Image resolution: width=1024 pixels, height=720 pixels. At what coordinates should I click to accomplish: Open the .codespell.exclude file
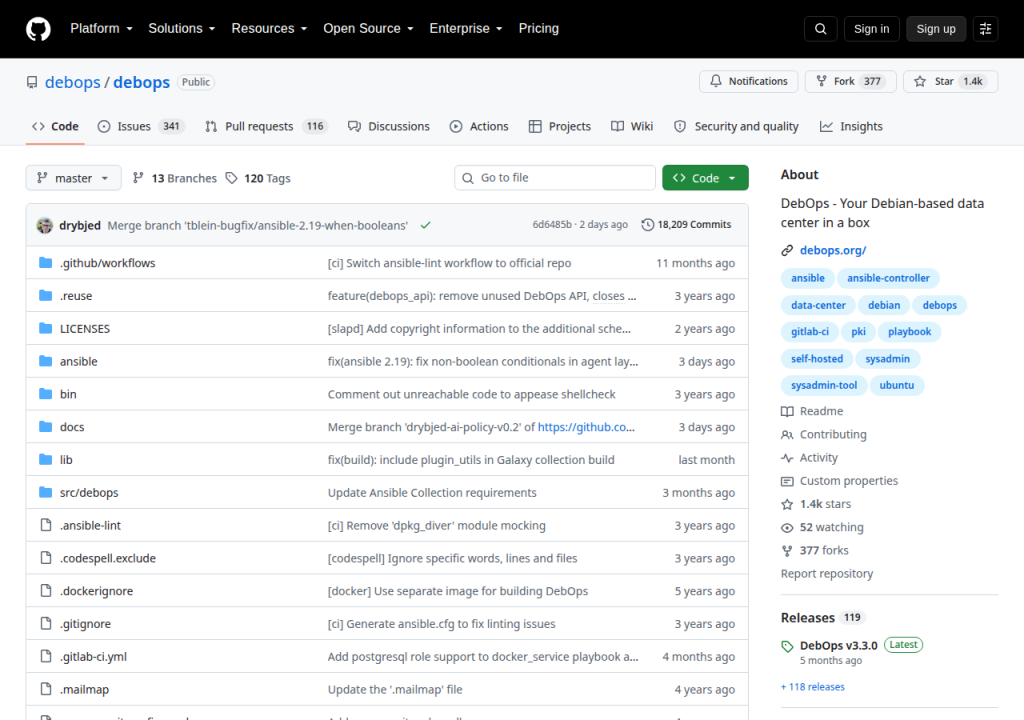click(x=108, y=558)
